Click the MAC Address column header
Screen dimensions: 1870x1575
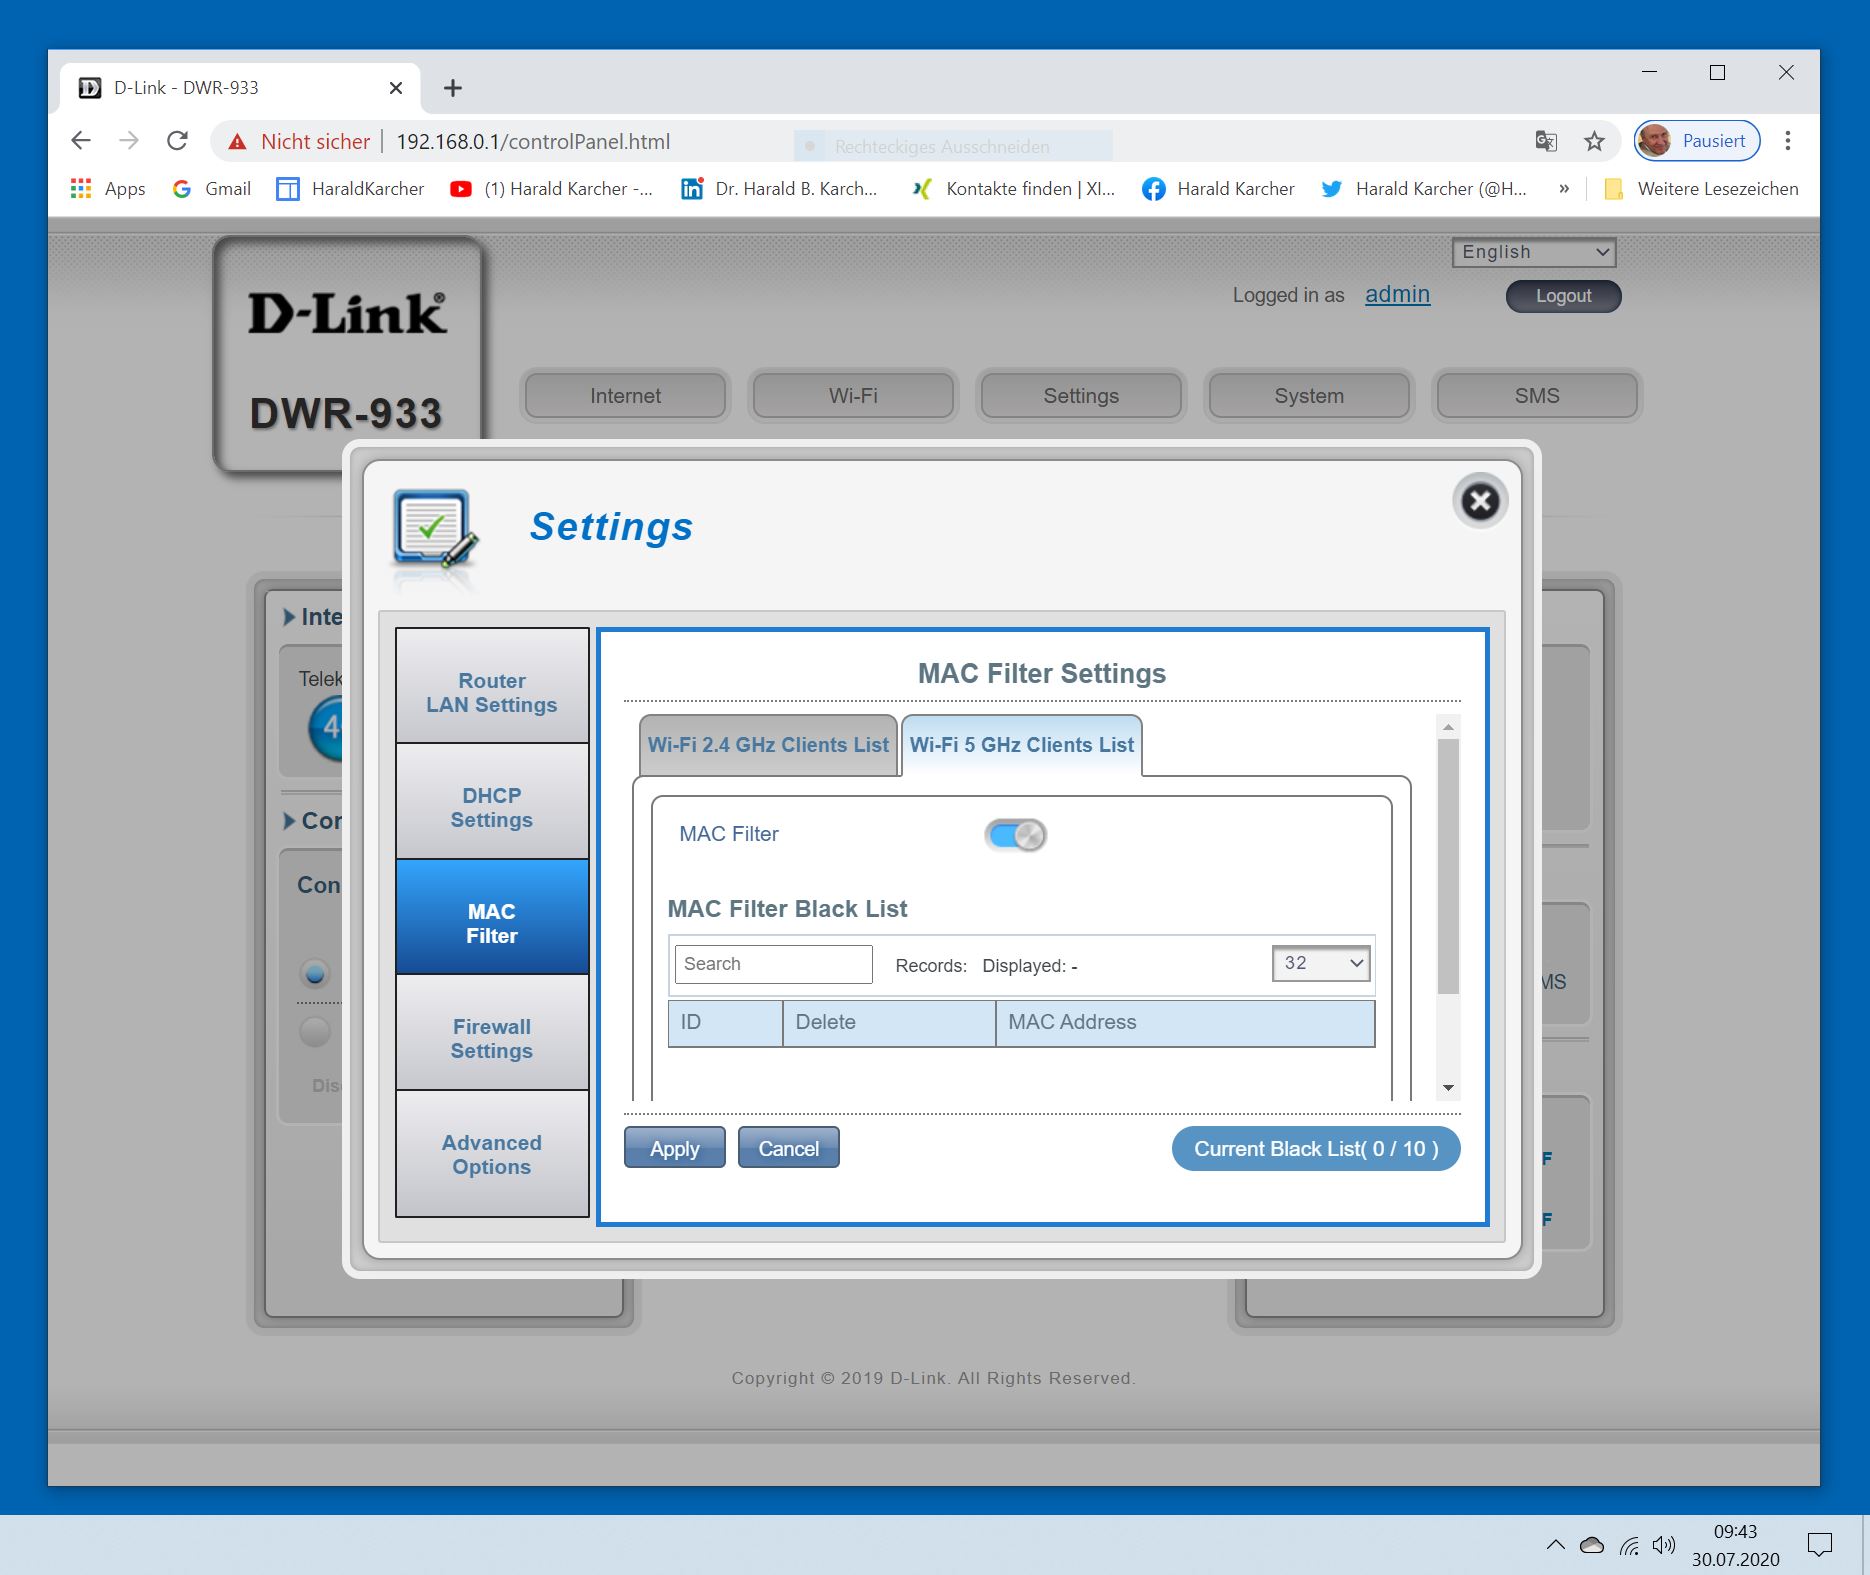(1185, 1023)
